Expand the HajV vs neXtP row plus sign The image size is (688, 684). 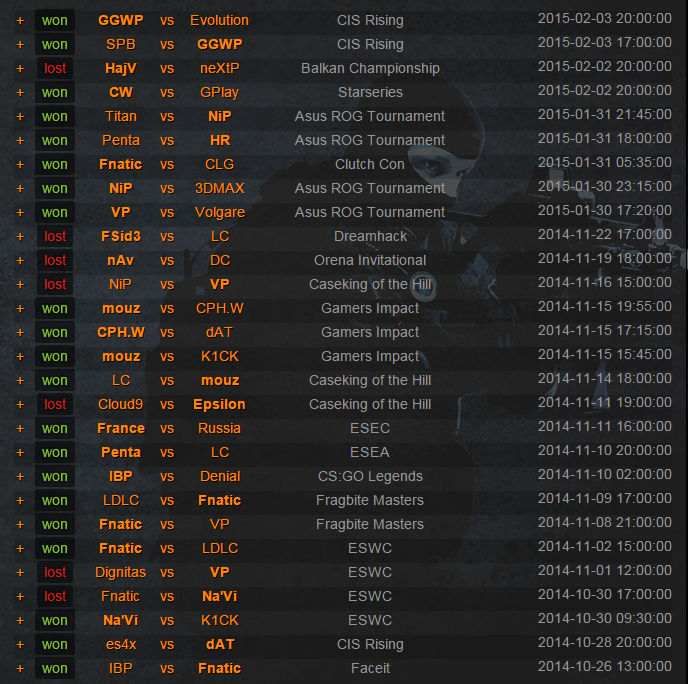(x=20, y=69)
